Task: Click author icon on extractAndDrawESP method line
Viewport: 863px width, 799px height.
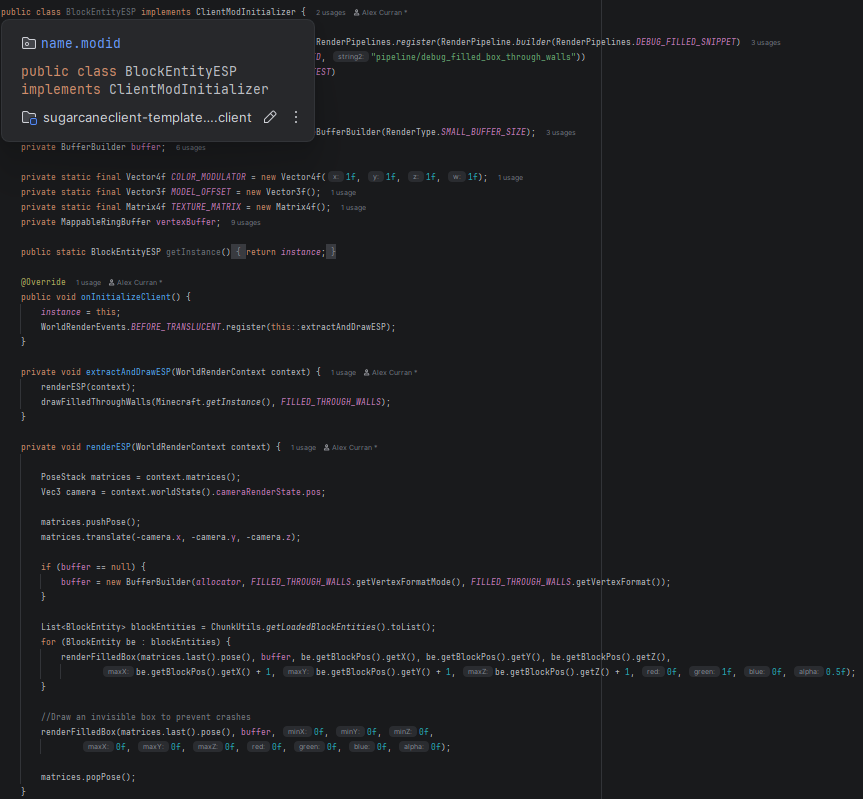Action: pyautogui.click(x=365, y=372)
